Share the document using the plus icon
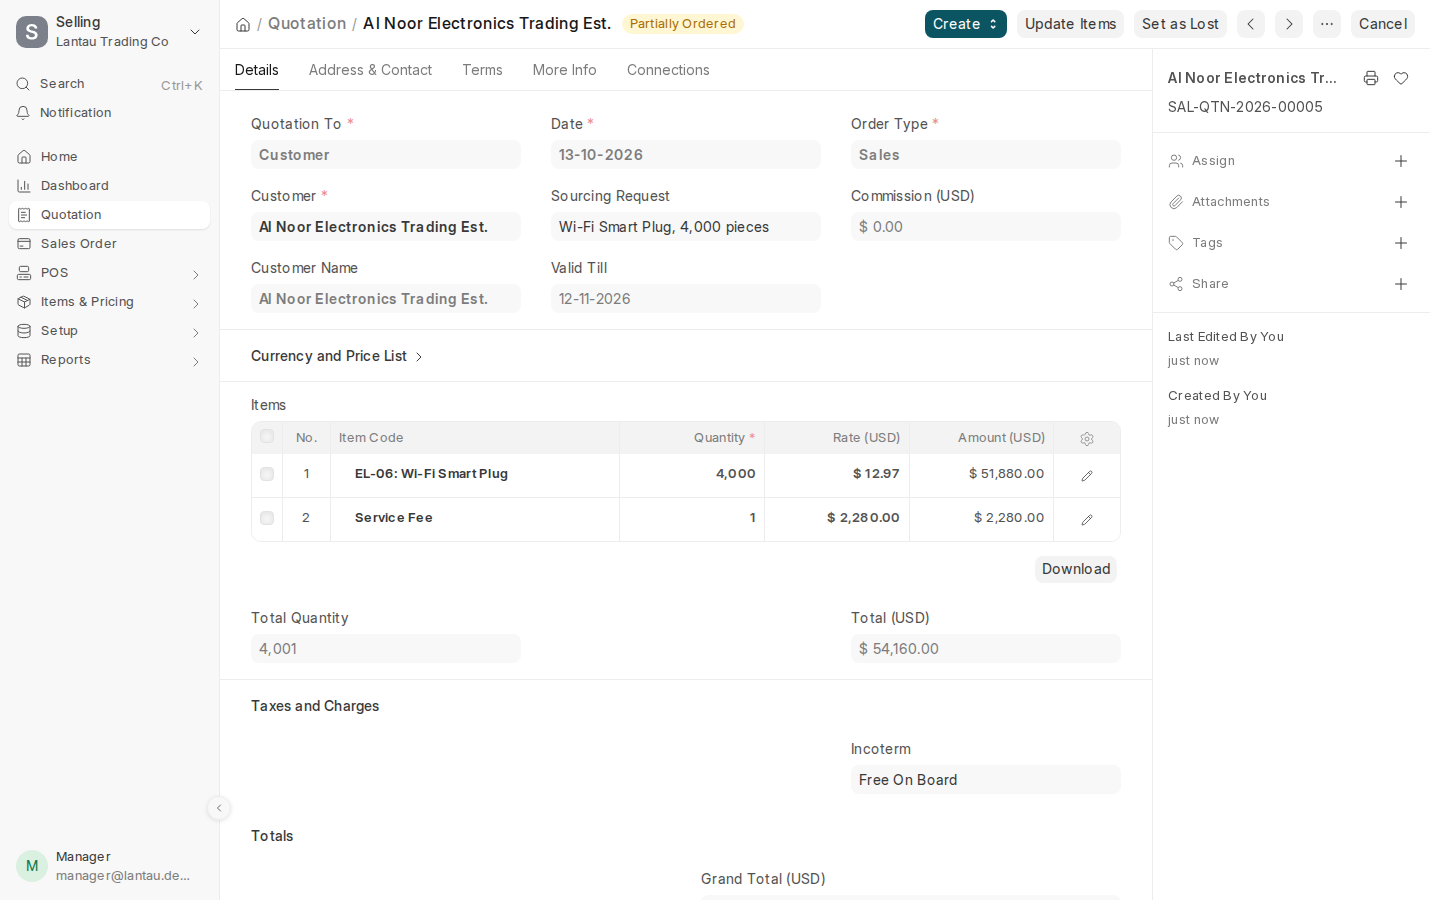 pos(1401,284)
